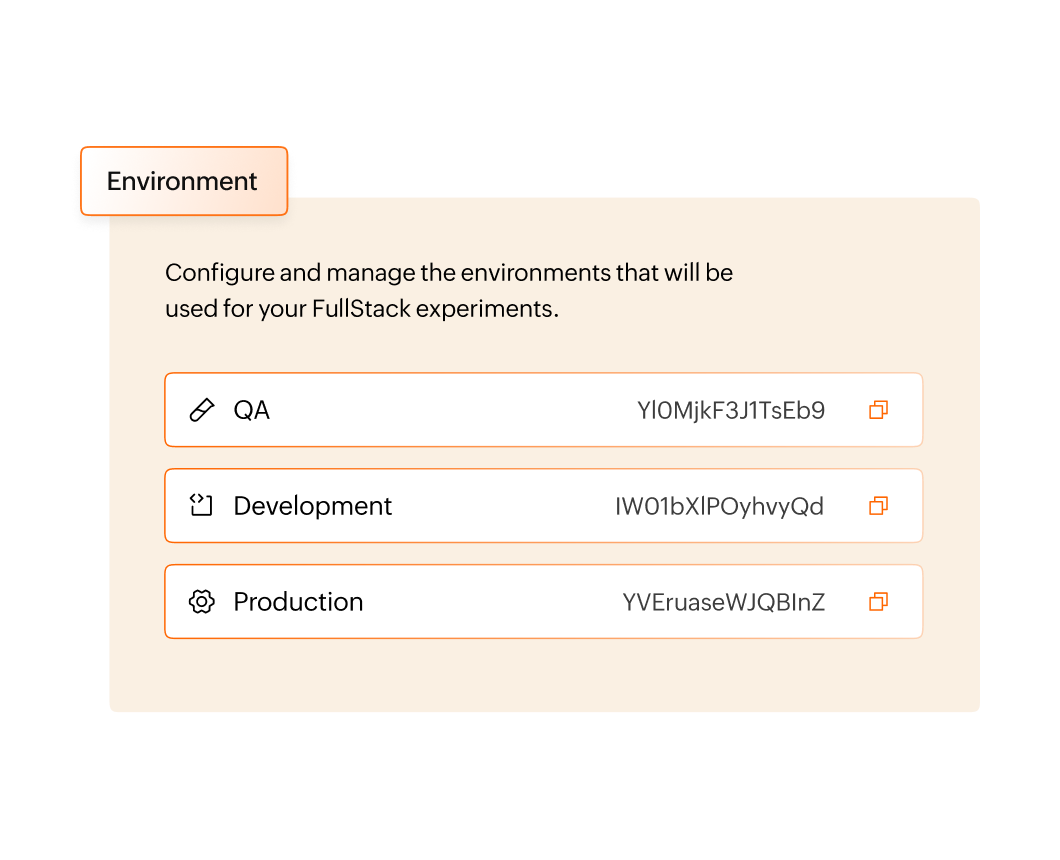The image size is (1060, 860).
Task: Click the word "FullStack" in the description
Action: (361, 308)
